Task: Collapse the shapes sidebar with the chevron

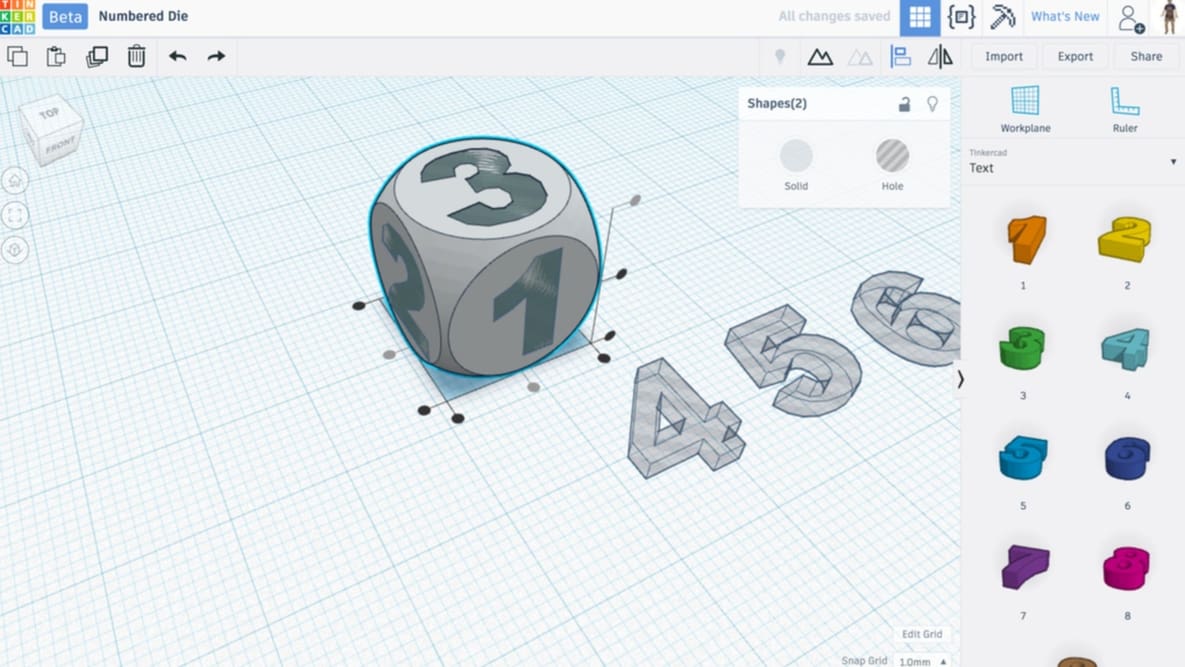Action: (961, 379)
